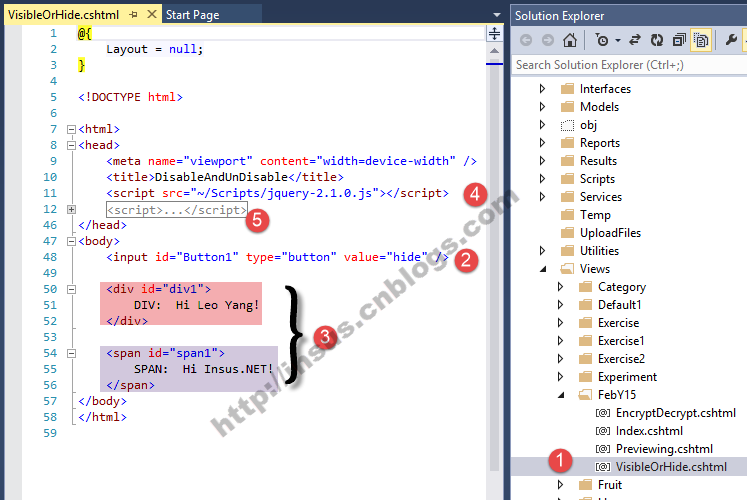747x500 pixels.
Task: Expand the Category folder under Views
Action: tap(560, 287)
